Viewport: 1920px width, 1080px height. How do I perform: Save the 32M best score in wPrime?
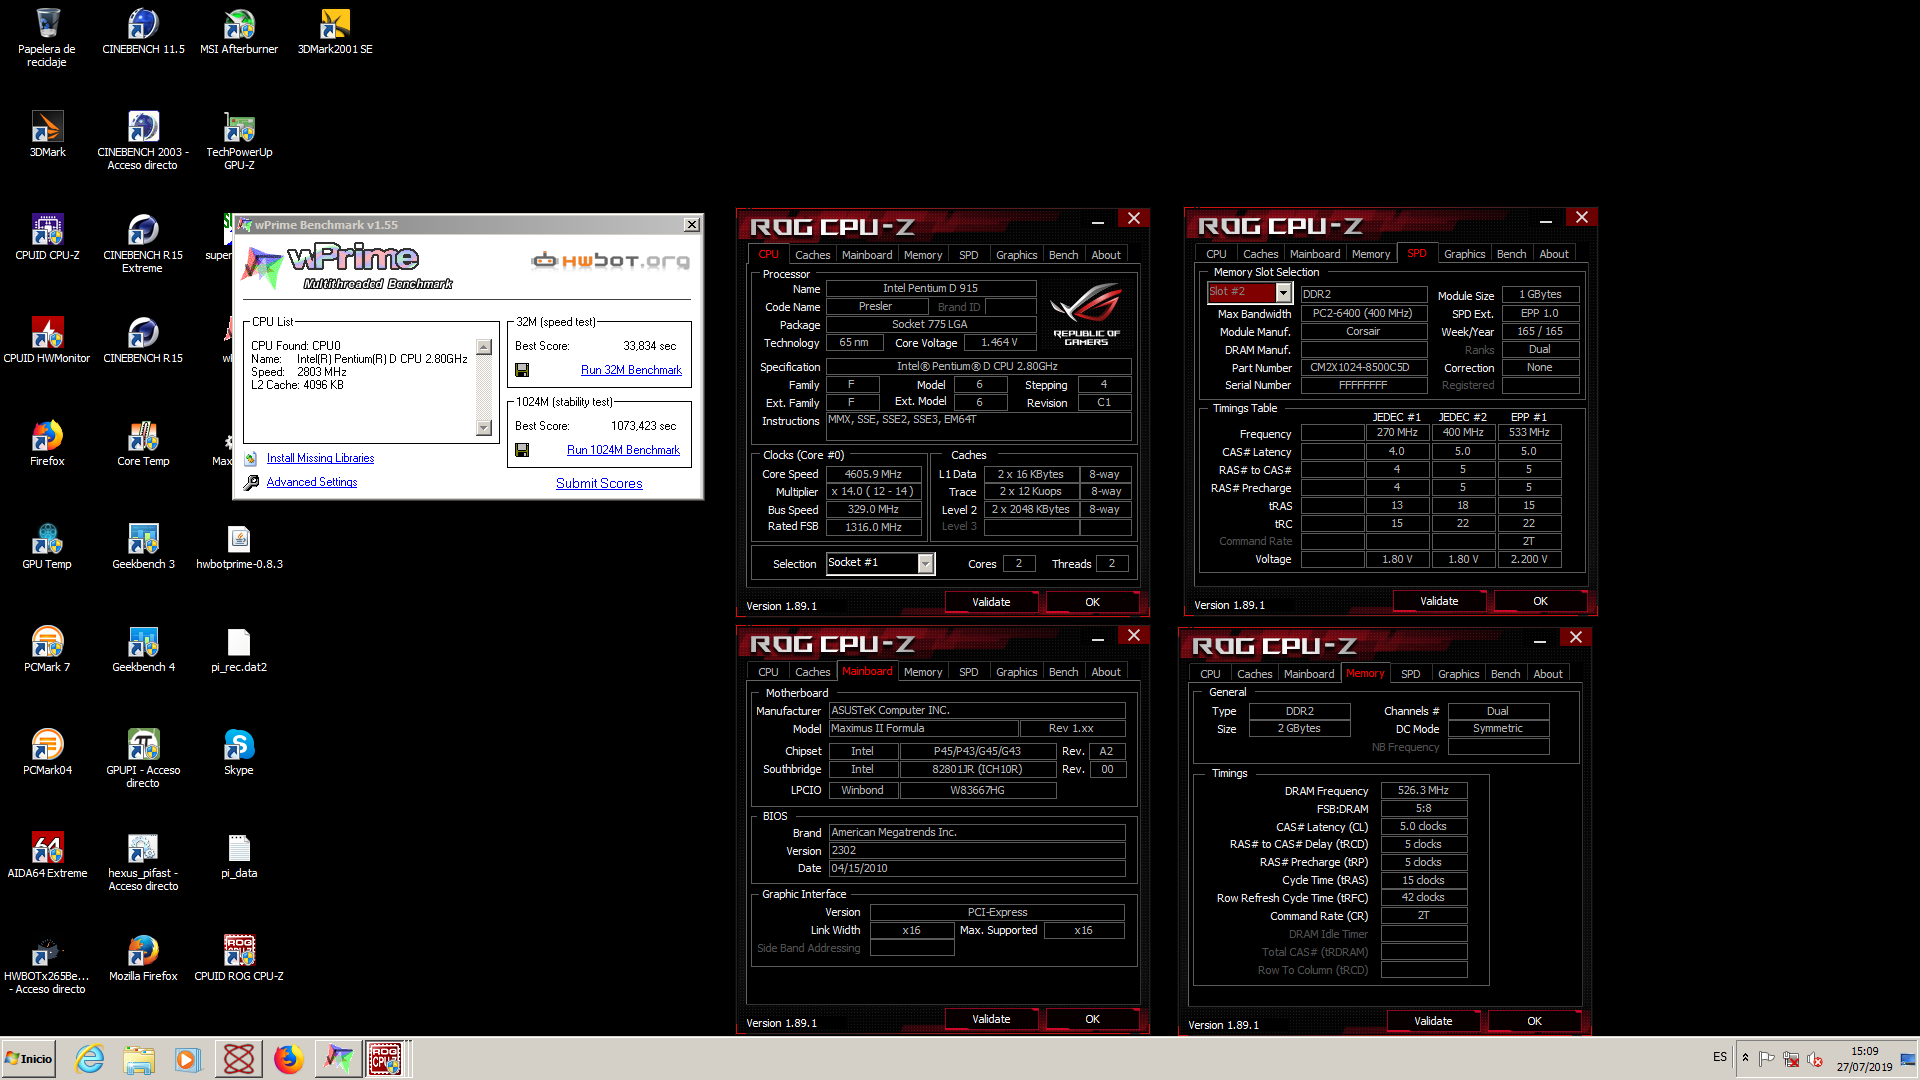tap(522, 370)
